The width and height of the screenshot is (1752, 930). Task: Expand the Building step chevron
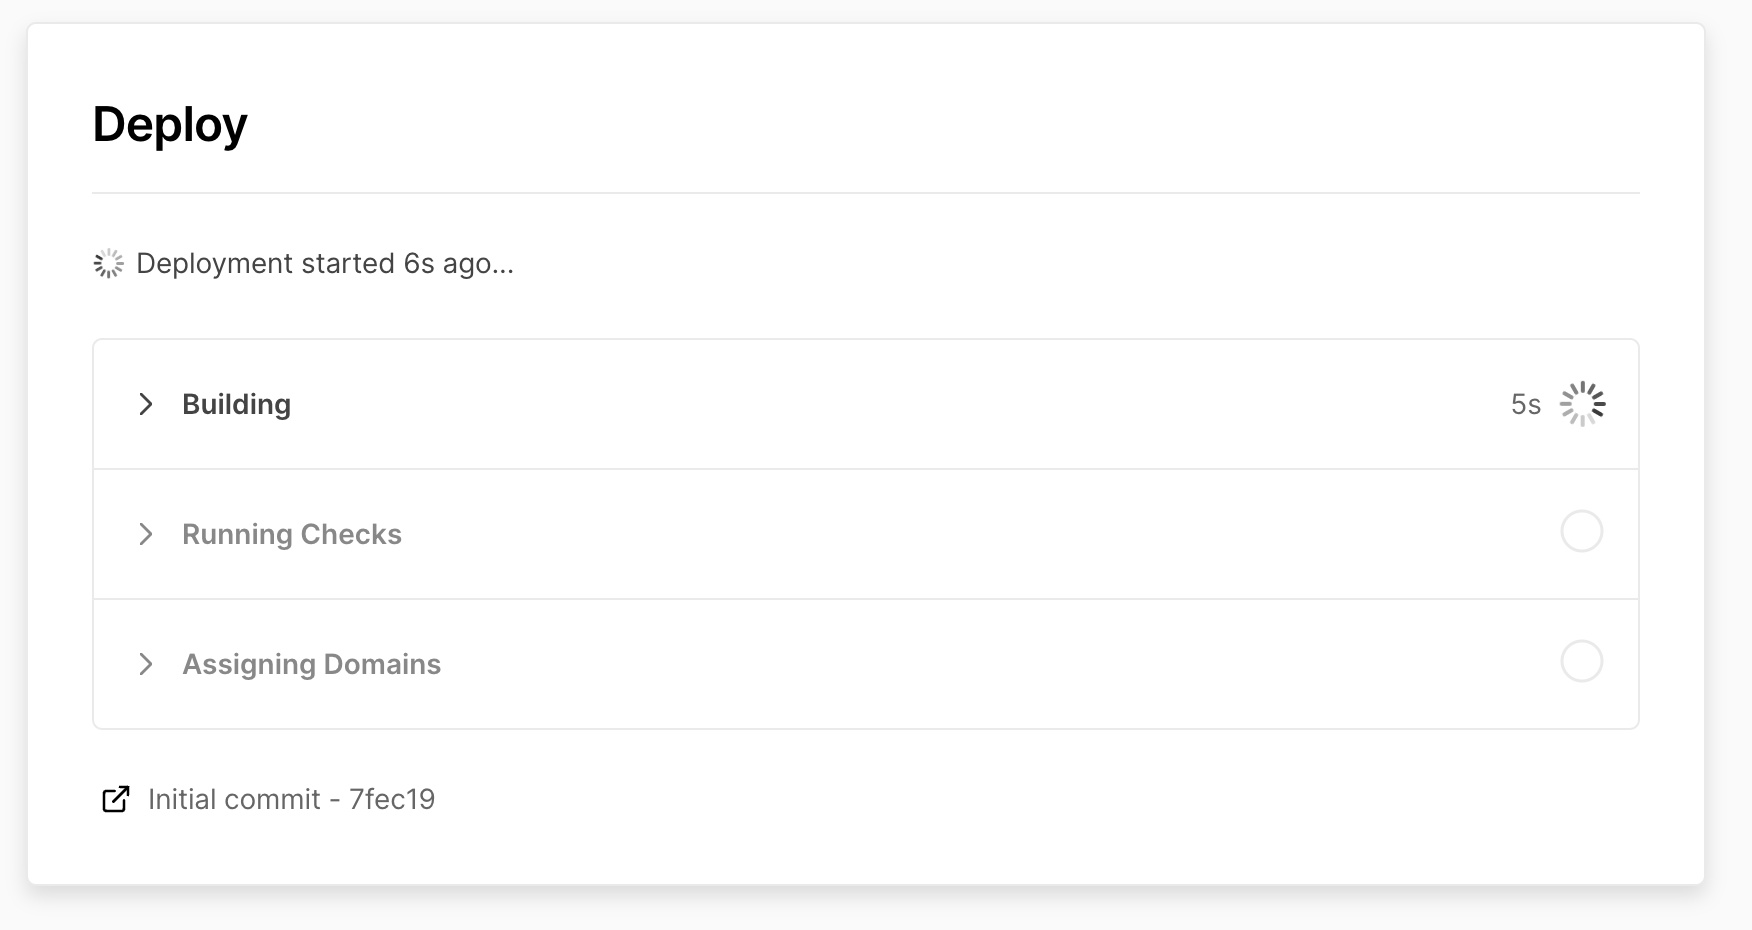(x=146, y=404)
